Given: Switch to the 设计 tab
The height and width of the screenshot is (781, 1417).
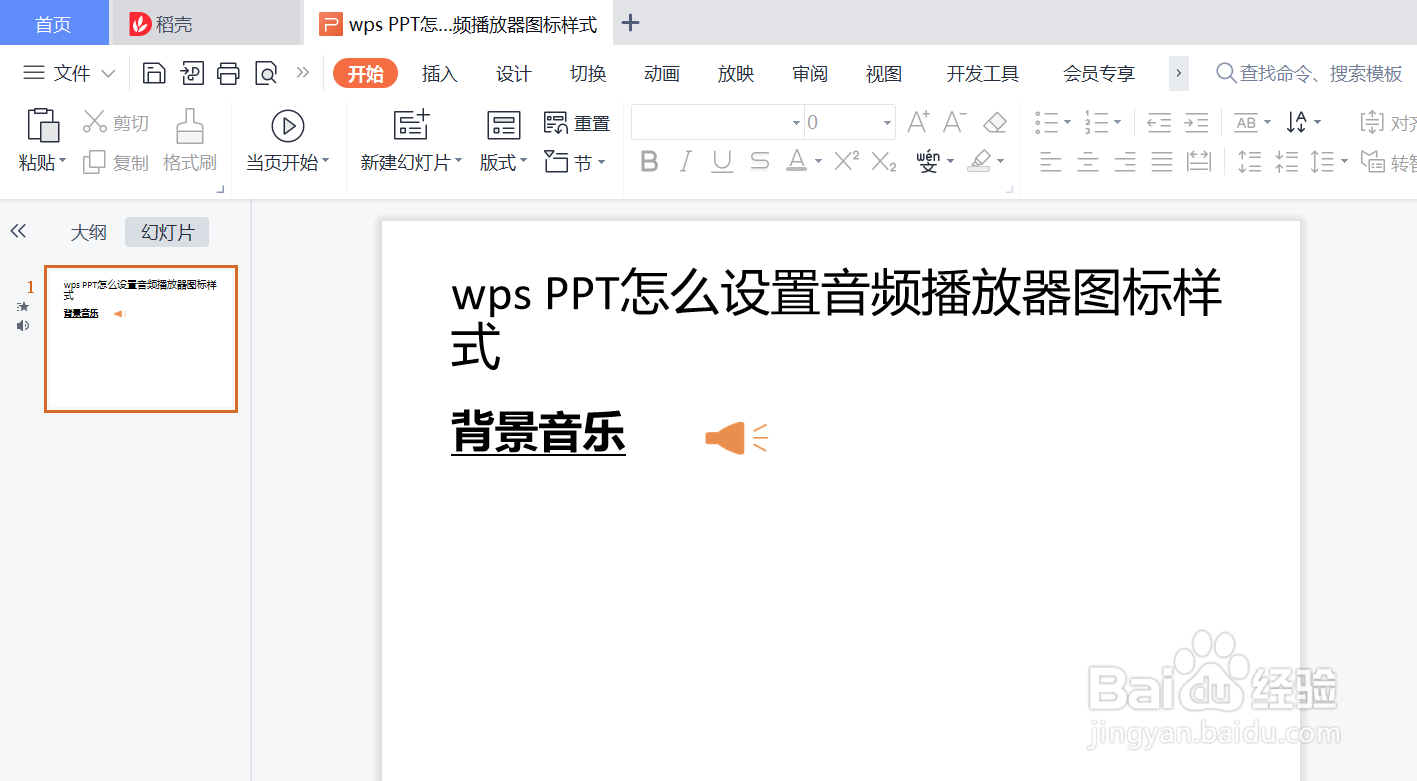Looking at the screenshot, I should [x=513, y=73].
